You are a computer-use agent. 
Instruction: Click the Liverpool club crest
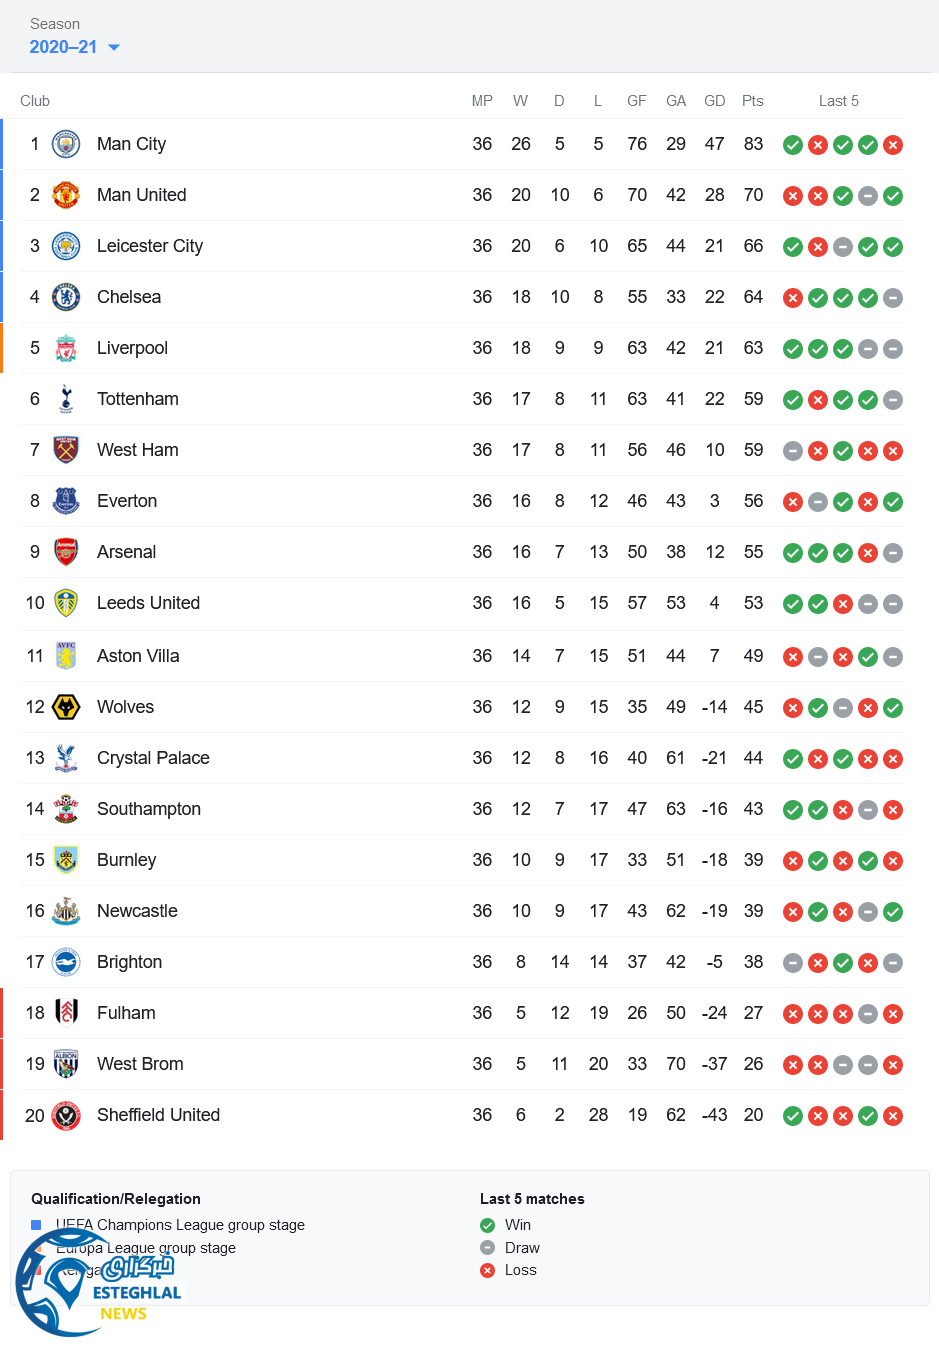click(66, 348)
